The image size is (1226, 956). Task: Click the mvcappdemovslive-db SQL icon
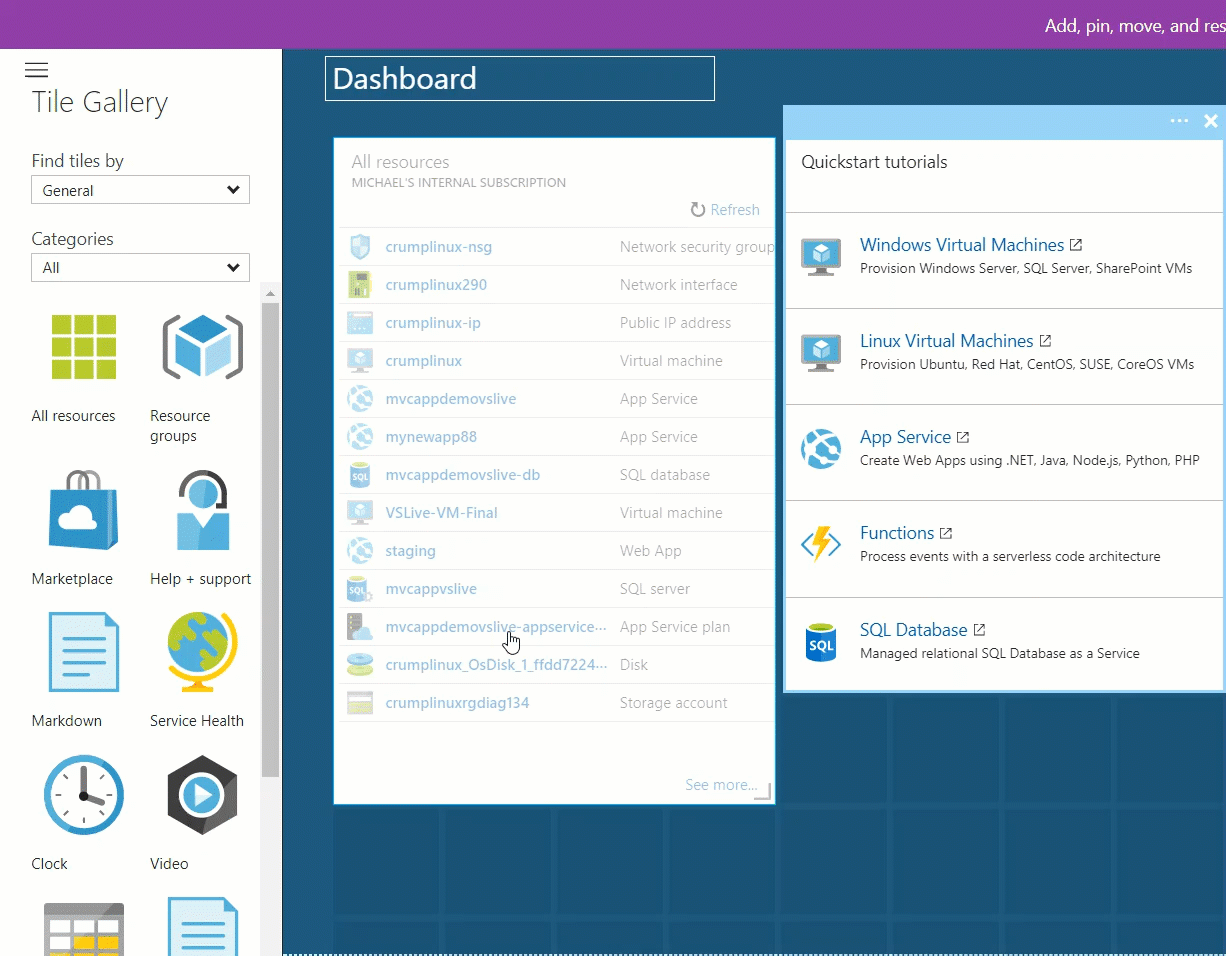(x=359, y=475)
